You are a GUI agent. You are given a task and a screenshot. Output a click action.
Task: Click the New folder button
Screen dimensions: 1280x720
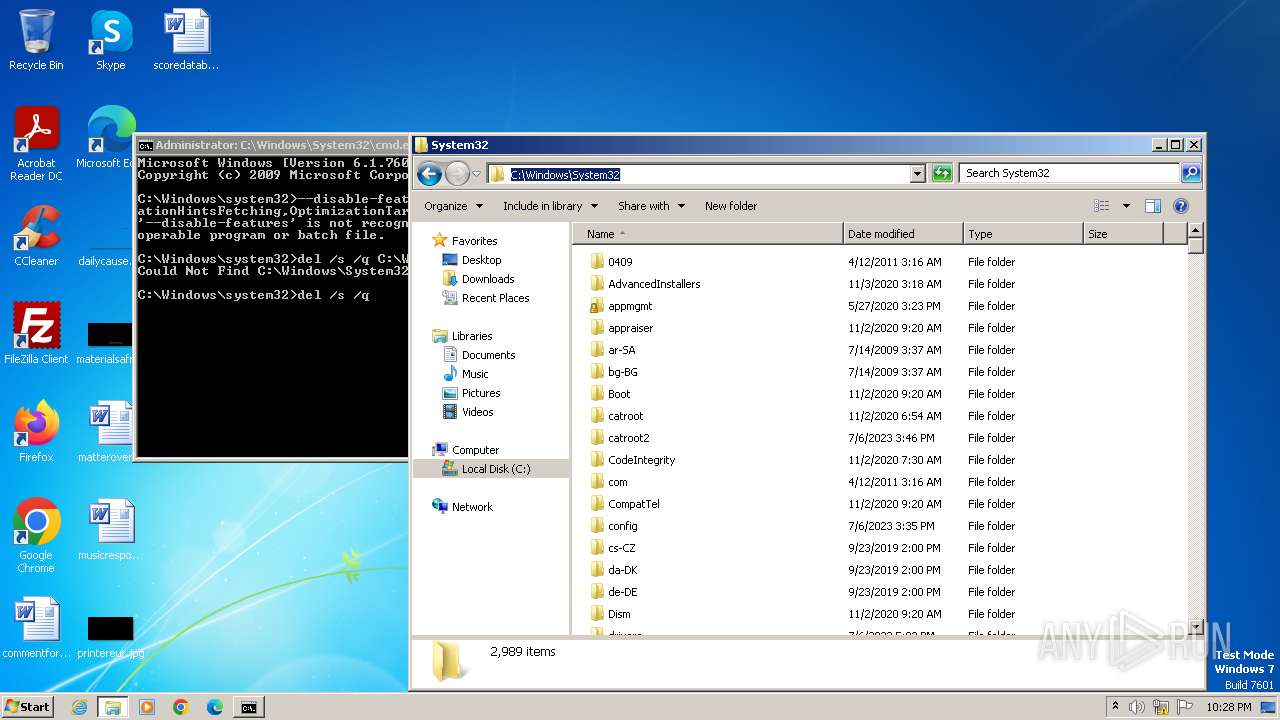pyautogui.click(x=731, y=206)
